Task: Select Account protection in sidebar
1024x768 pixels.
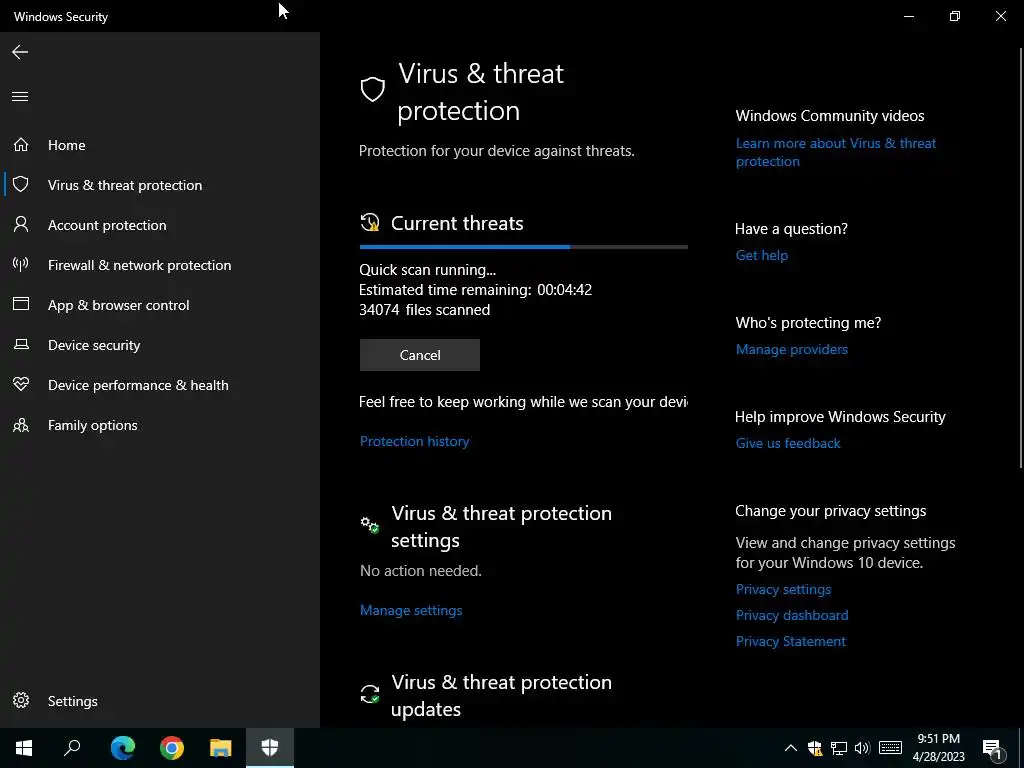Action: click(107, 225)
